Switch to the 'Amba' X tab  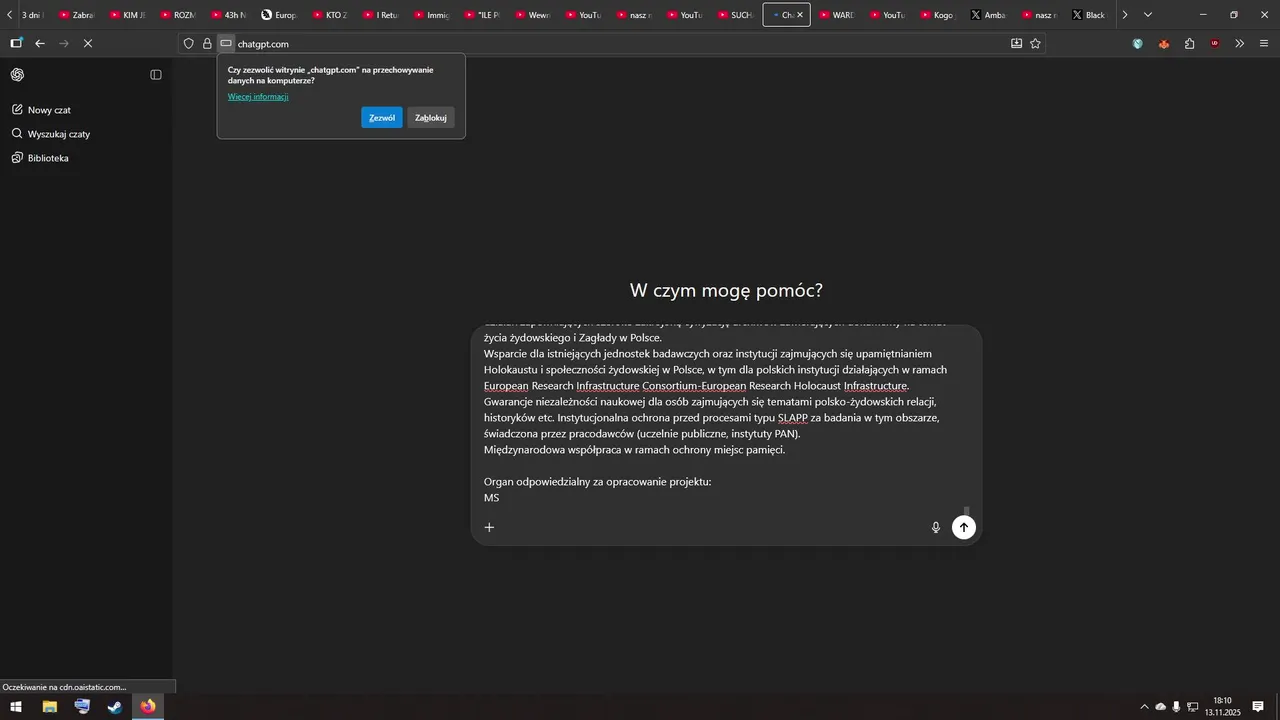coord(989,15)
